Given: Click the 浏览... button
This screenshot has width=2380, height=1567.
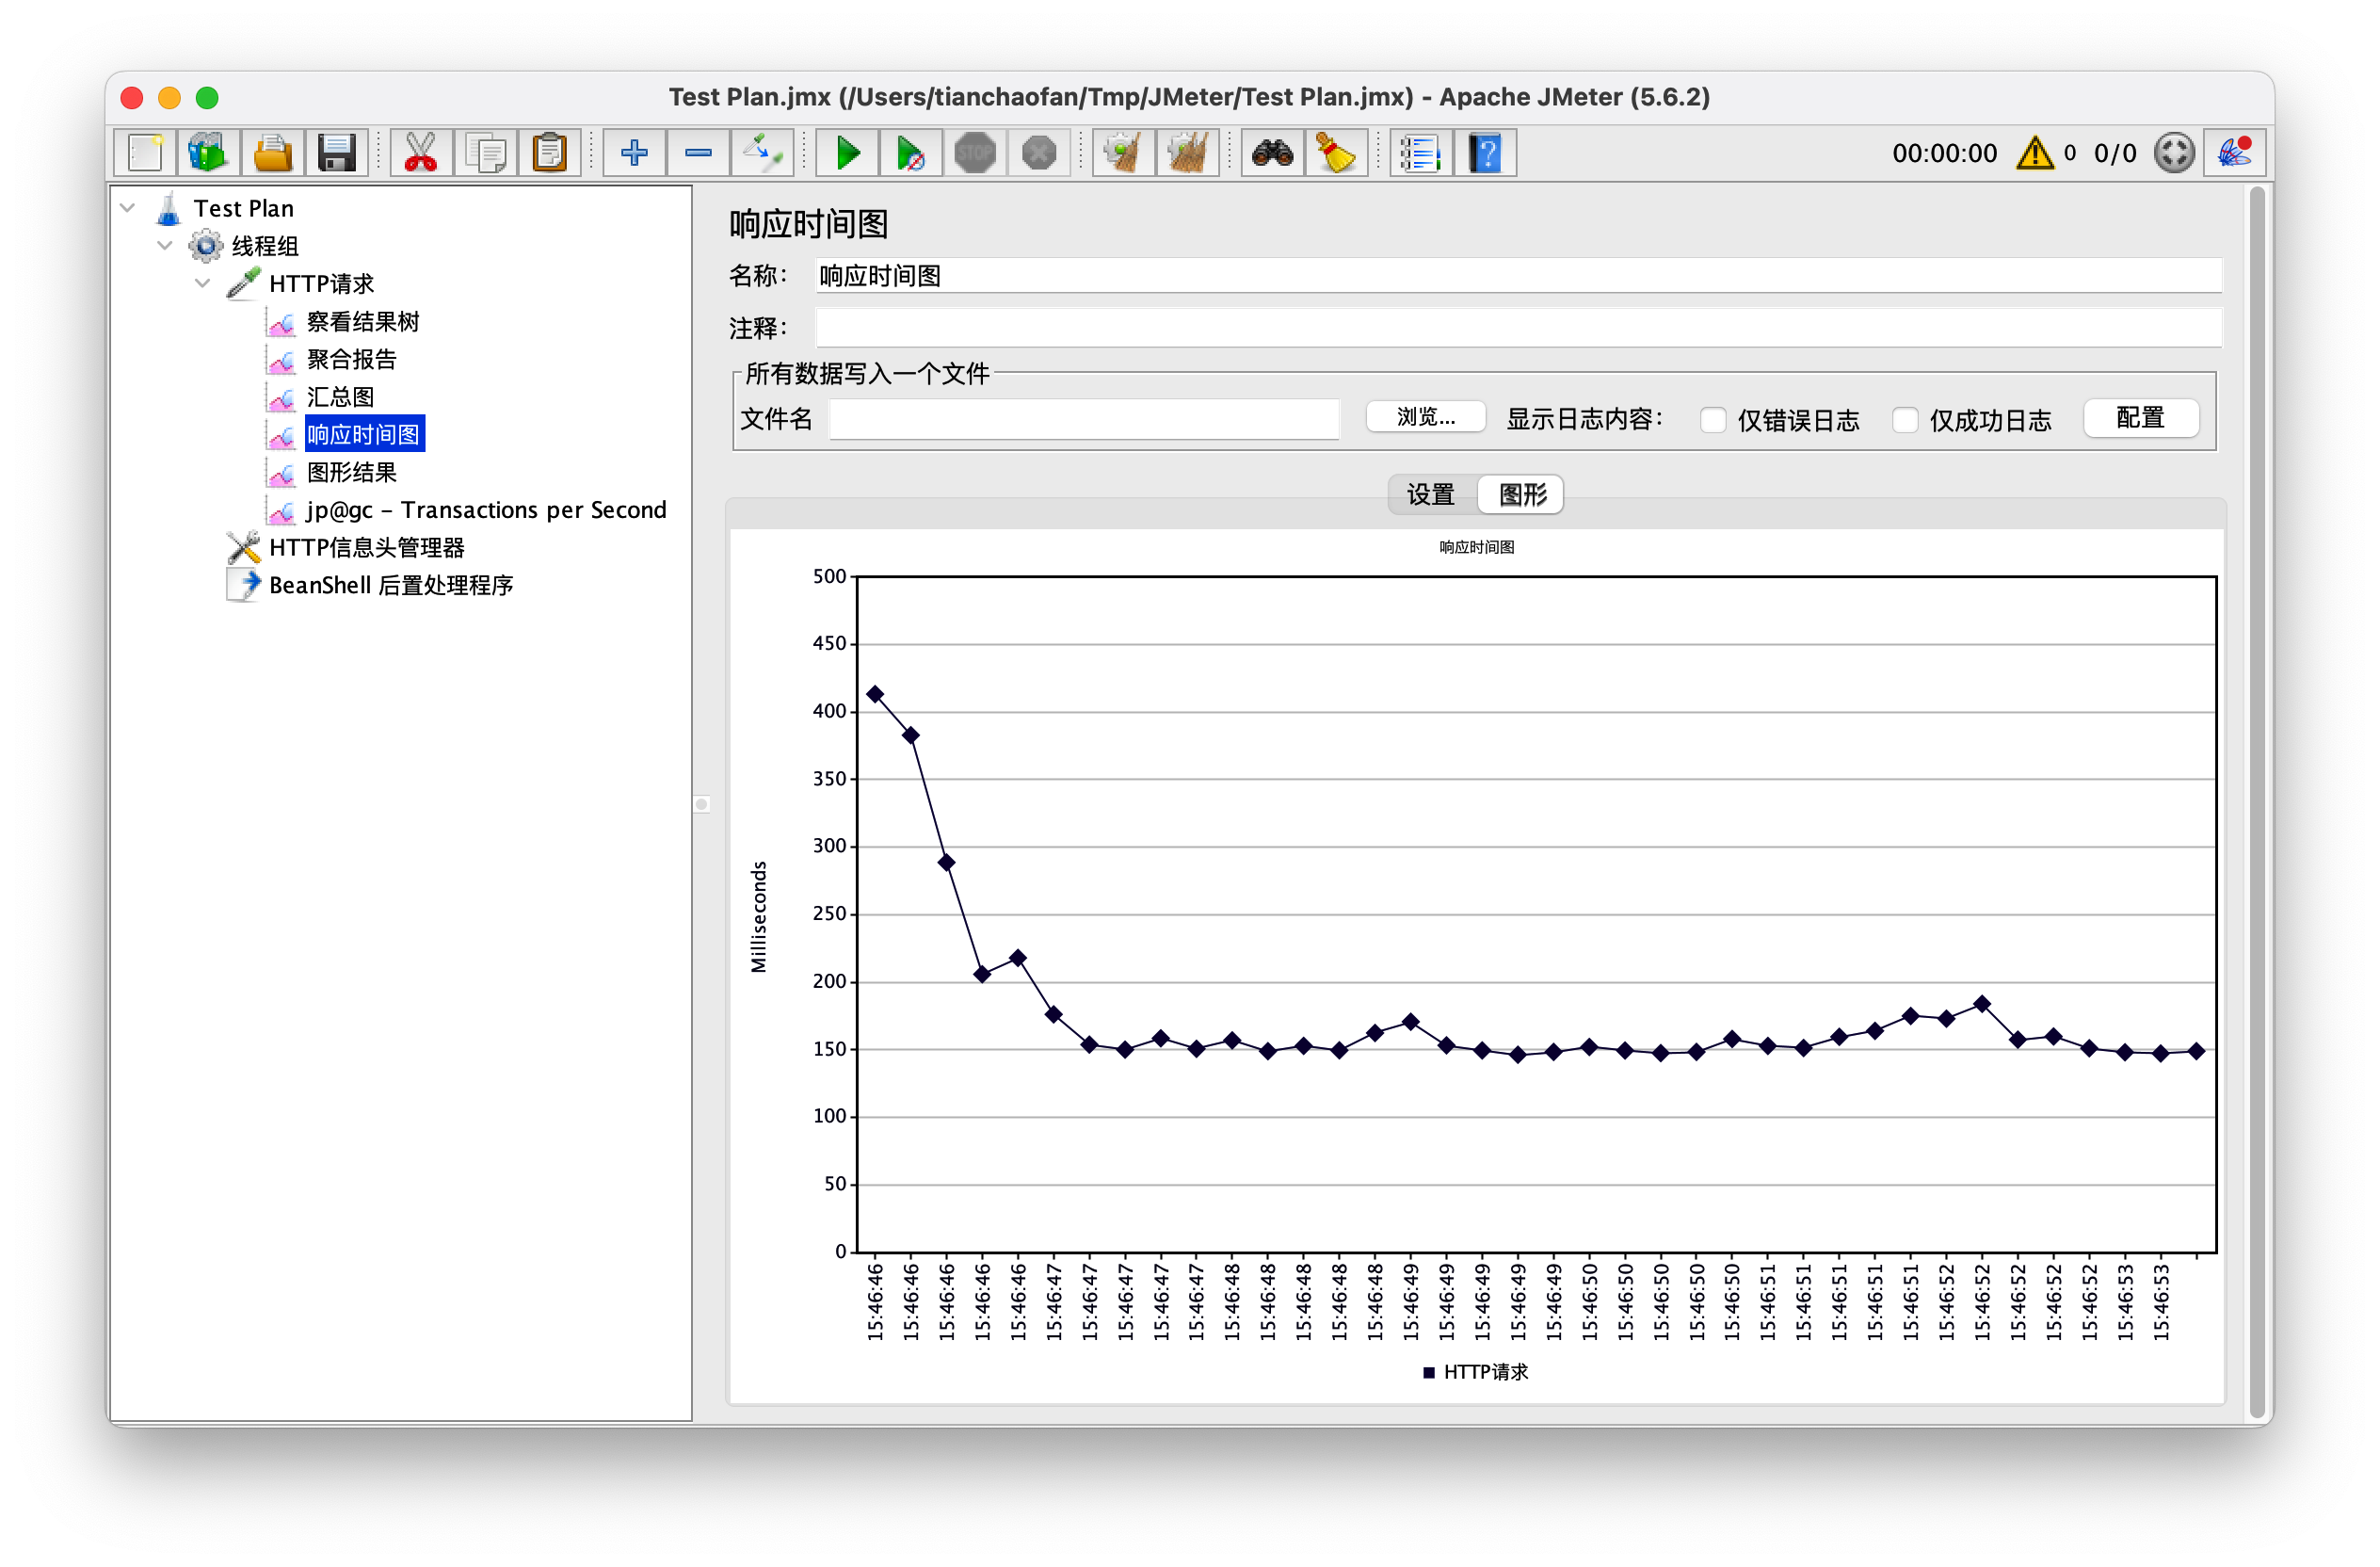Looking at the screenshot, I should click(x=1426, y=417).
